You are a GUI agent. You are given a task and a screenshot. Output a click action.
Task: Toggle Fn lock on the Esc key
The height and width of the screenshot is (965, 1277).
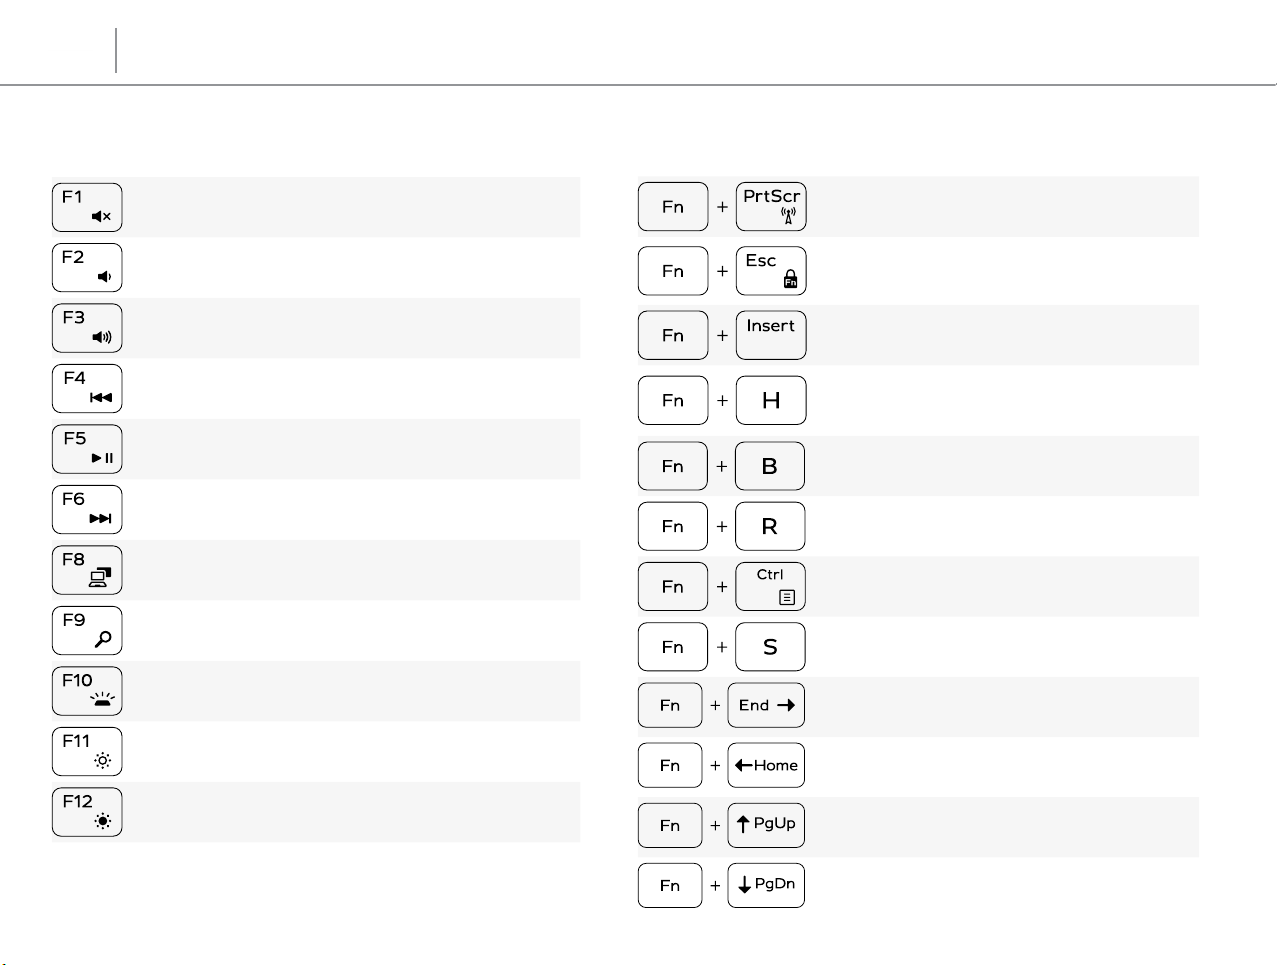pyautogui.click(x=771, y=271)
